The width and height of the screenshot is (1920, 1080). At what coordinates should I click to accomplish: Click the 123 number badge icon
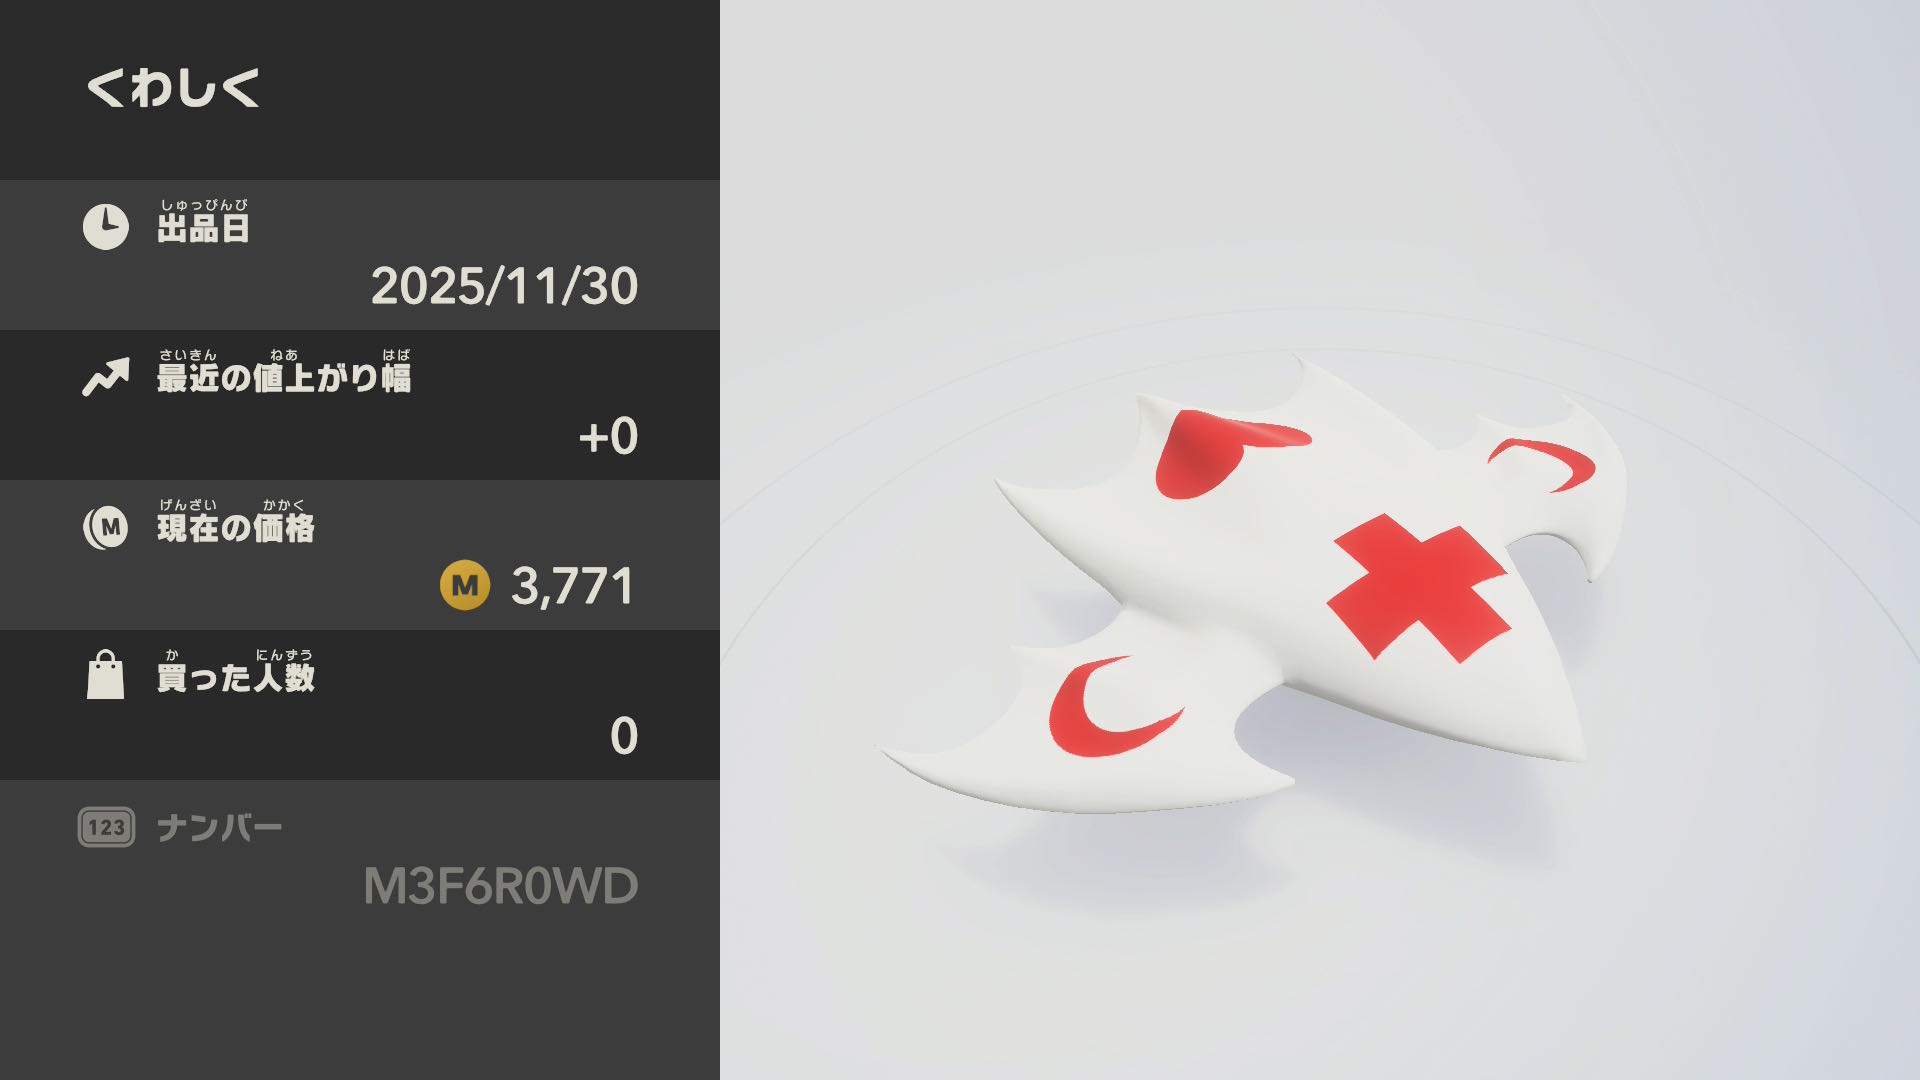(x=106, y=827)
